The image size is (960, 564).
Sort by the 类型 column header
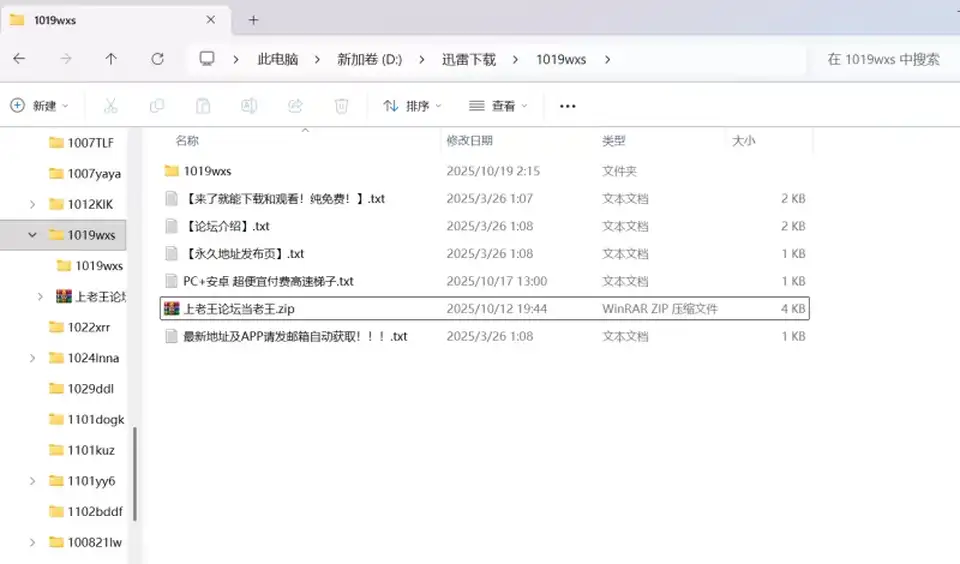click(x=613, y=141)
